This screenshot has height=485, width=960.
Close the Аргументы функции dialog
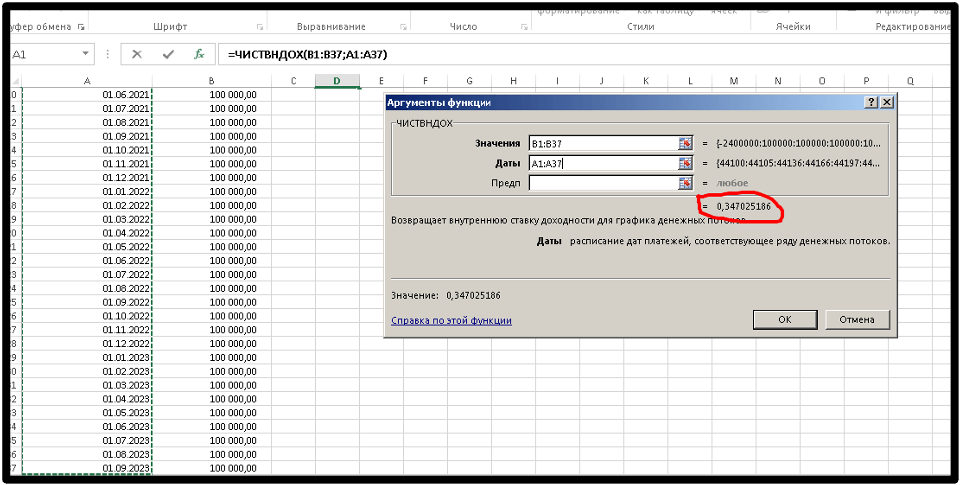pyautogui.click(x=886, y=102)
